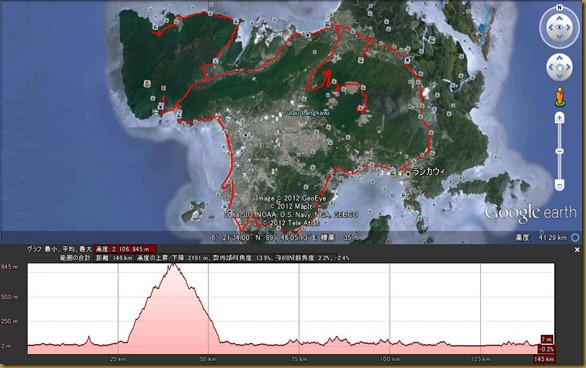Click the 100 km axis label

(x=390, y=359)
